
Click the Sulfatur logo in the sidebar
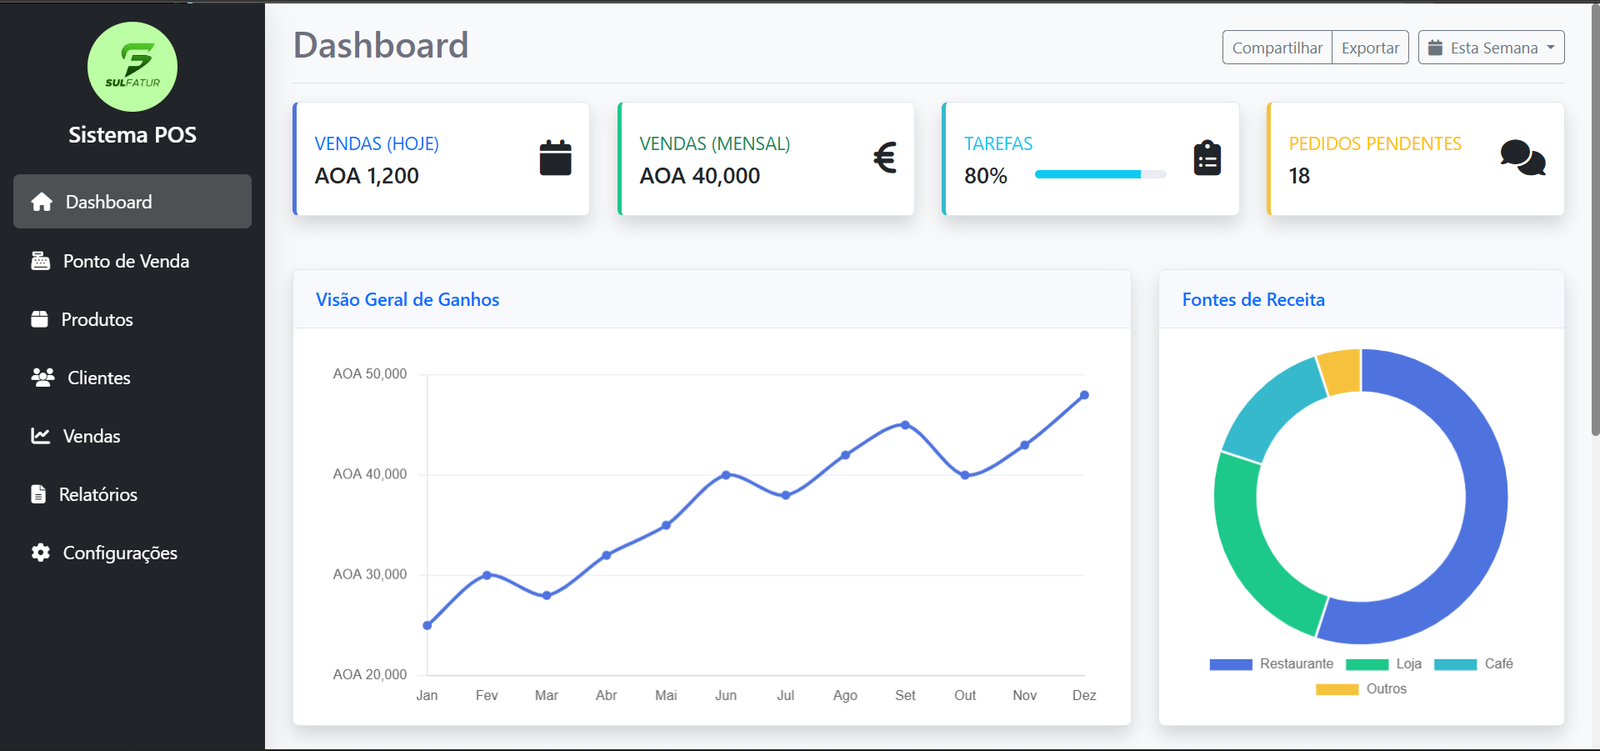pyautogui.click(x=132, y=67)
